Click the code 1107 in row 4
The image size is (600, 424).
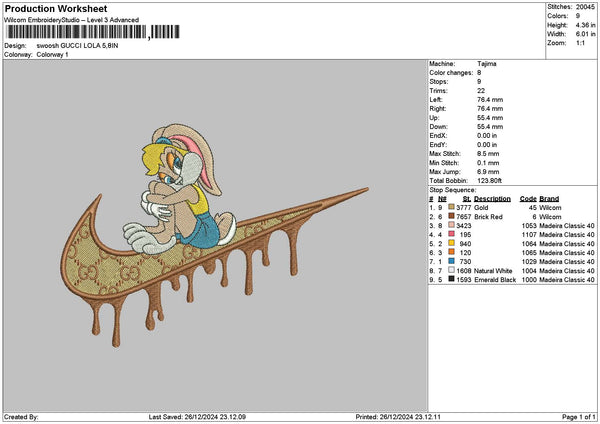(529, 235)
